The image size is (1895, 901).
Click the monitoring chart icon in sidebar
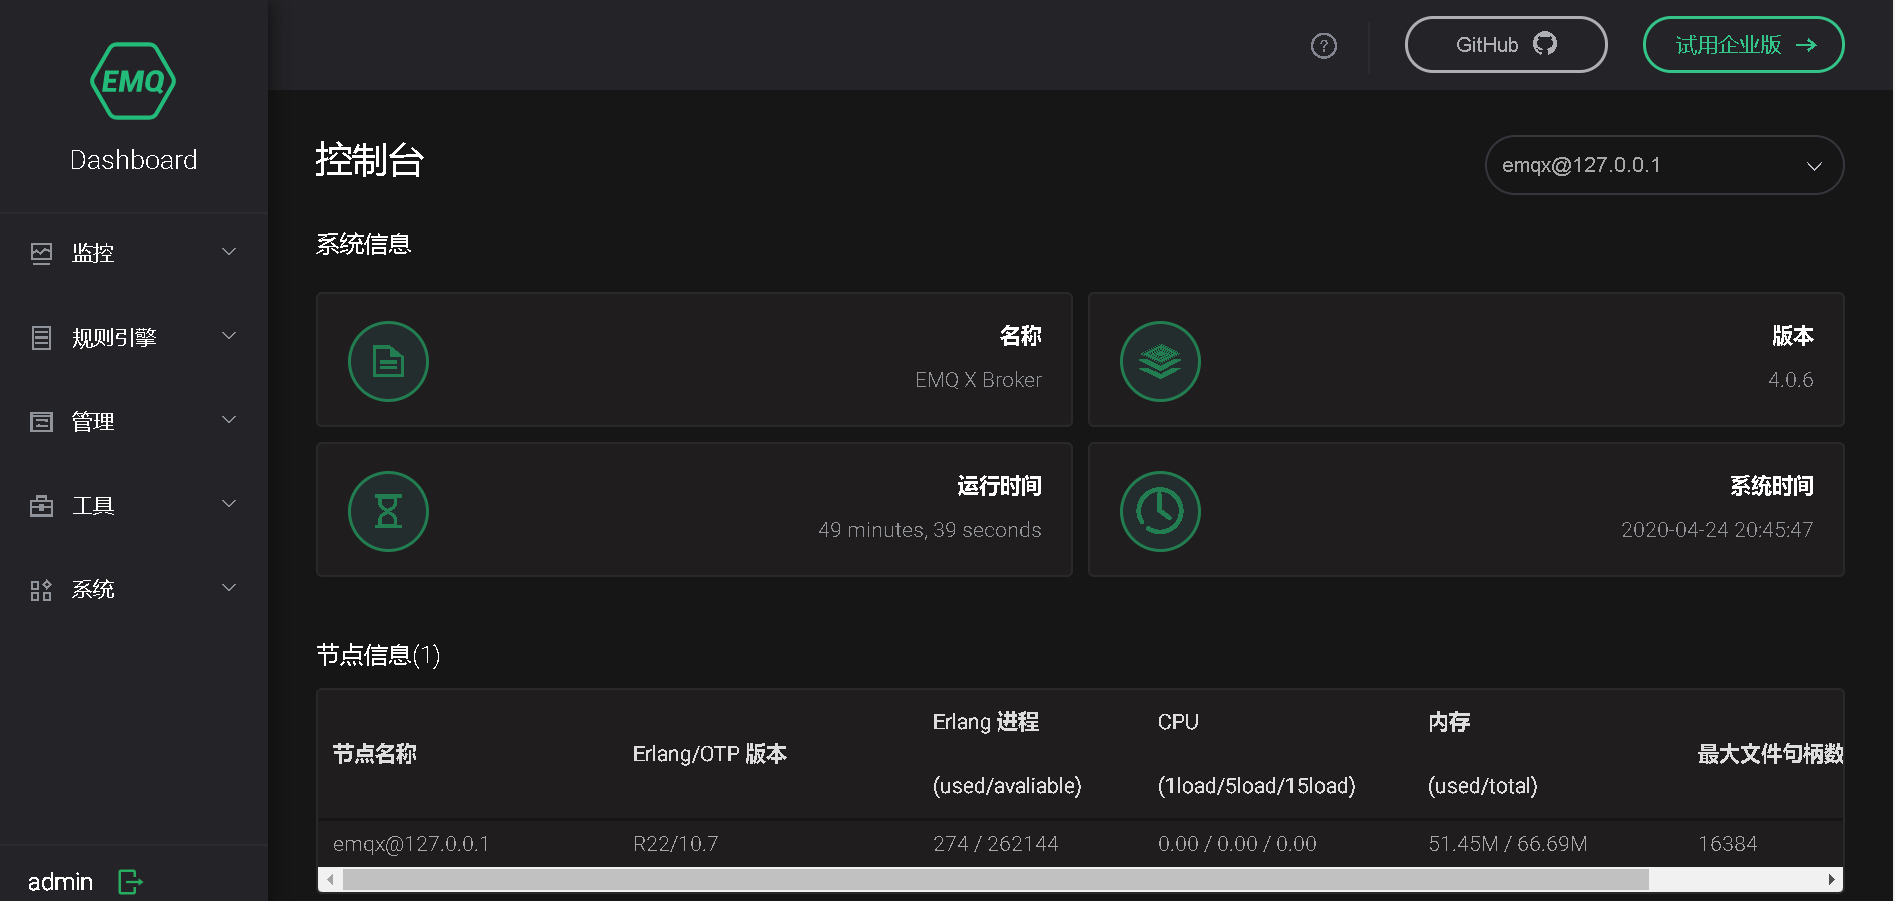(41, 253)
